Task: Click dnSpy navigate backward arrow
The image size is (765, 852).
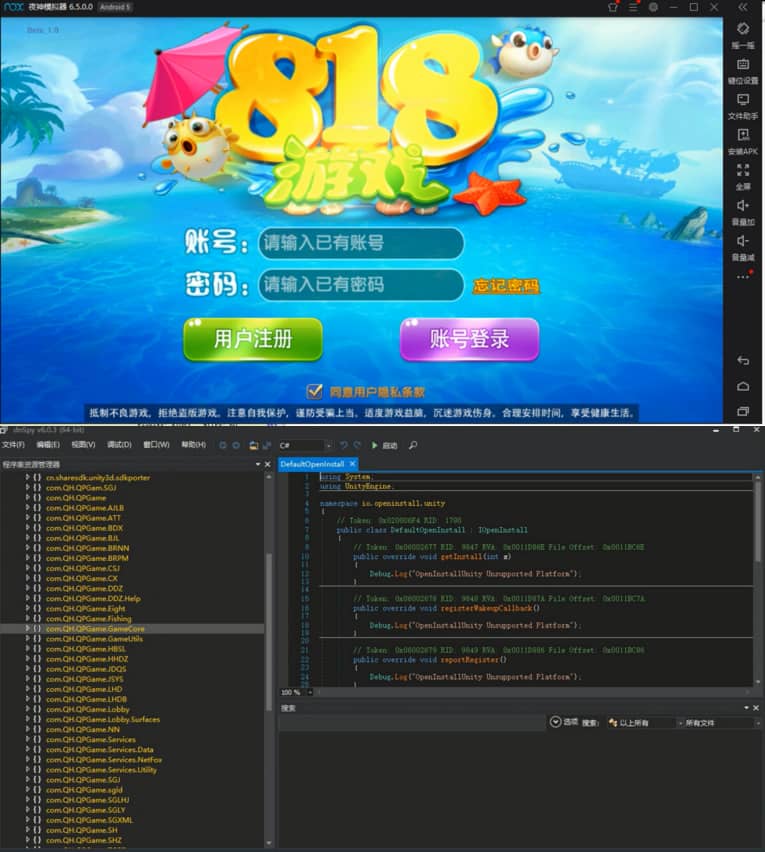Action: coord(222,445)
